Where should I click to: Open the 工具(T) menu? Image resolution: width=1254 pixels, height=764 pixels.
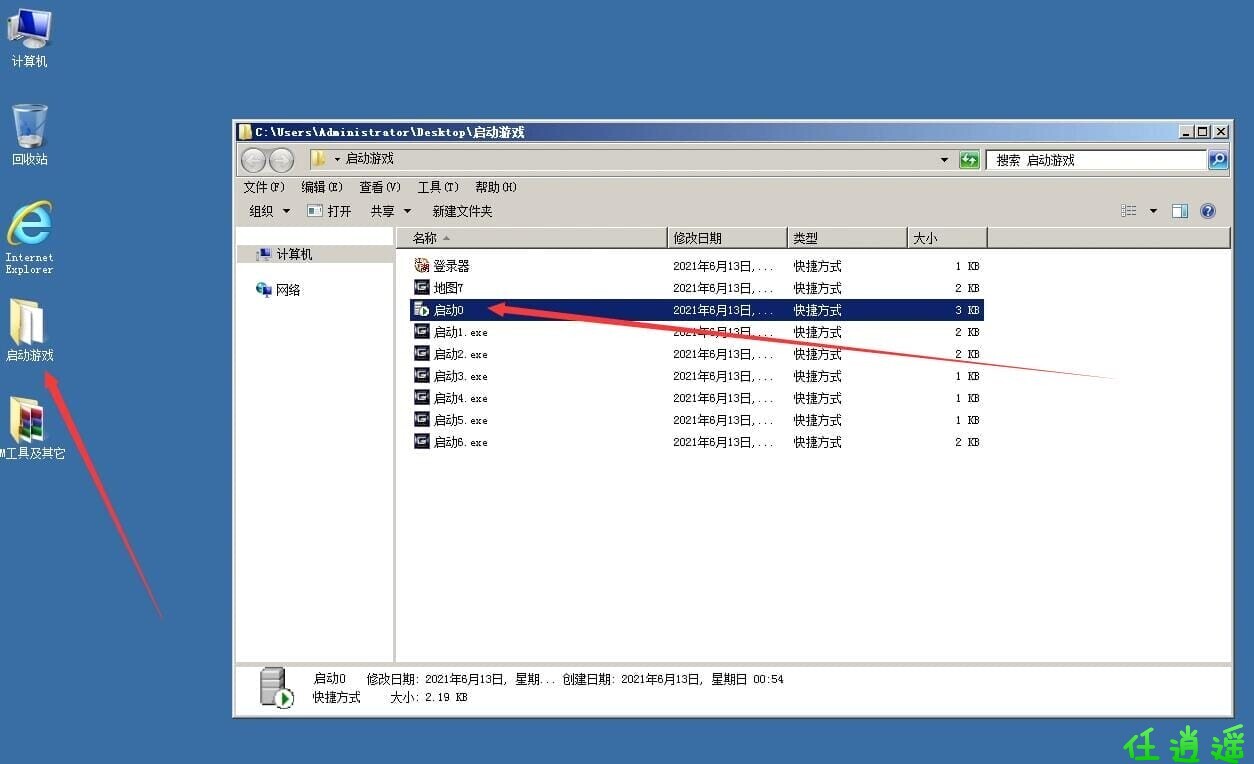coord(438,187)
